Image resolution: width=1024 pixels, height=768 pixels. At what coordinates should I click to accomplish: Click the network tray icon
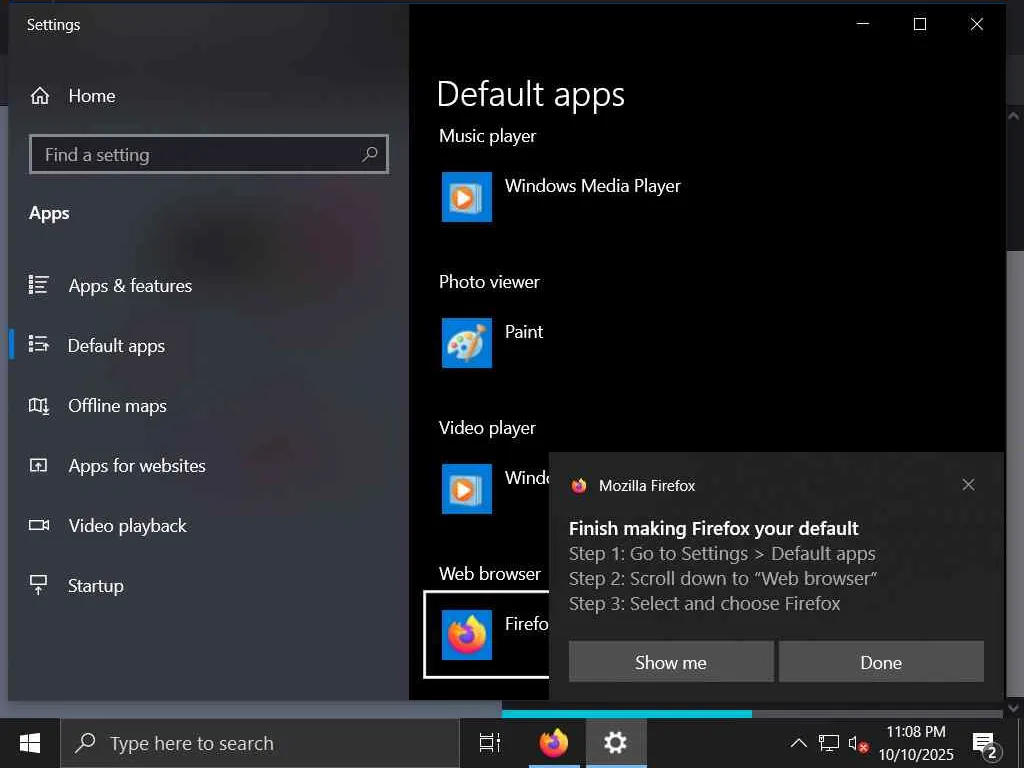(829, 743)
